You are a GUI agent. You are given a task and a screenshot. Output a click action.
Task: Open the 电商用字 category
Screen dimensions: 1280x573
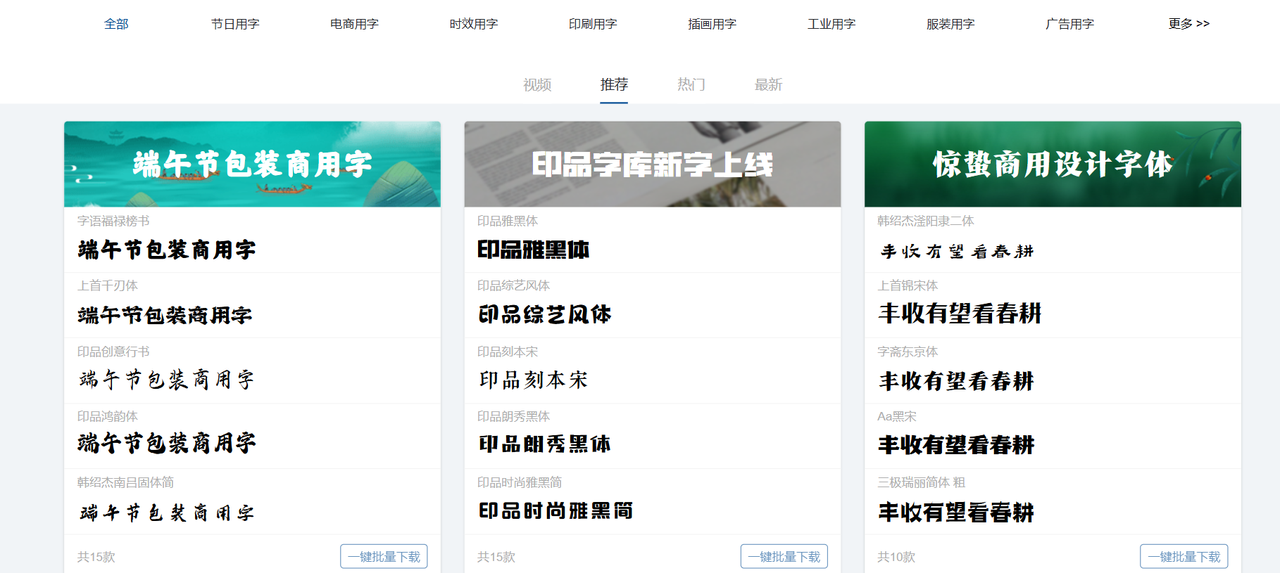pos(354,24)
